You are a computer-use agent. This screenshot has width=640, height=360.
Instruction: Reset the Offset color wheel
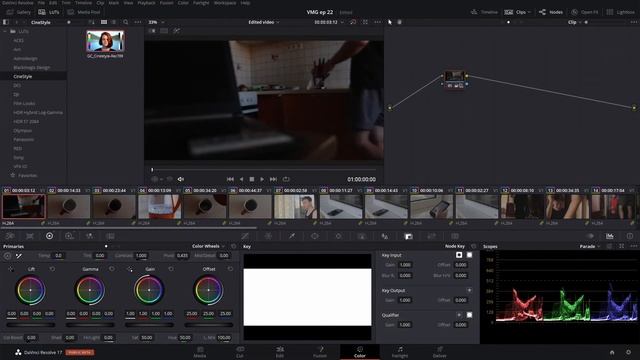[231, 269]
